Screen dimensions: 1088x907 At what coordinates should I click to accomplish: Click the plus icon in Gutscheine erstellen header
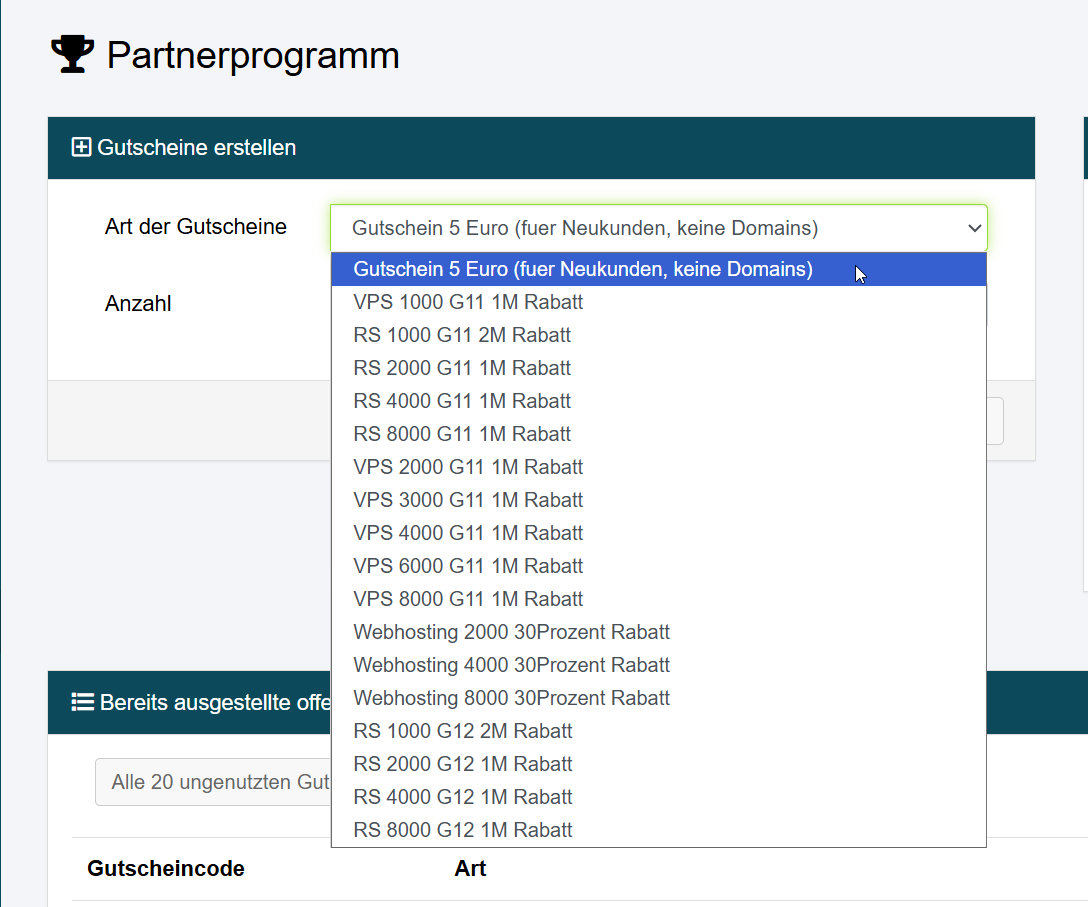81,148
